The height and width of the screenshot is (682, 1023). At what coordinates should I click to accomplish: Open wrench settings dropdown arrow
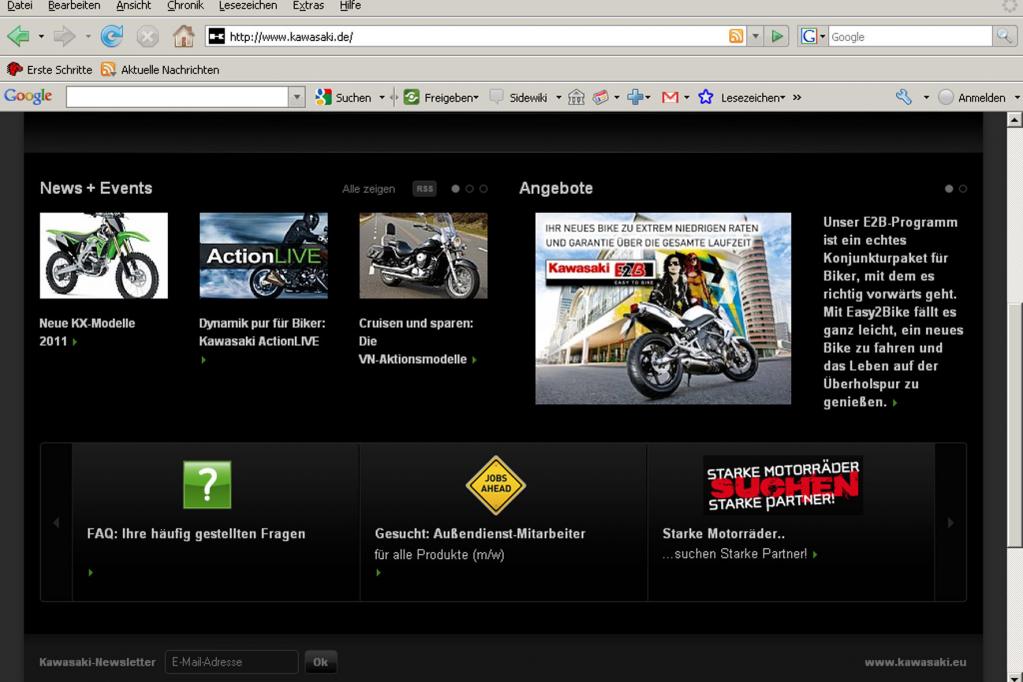926,97
